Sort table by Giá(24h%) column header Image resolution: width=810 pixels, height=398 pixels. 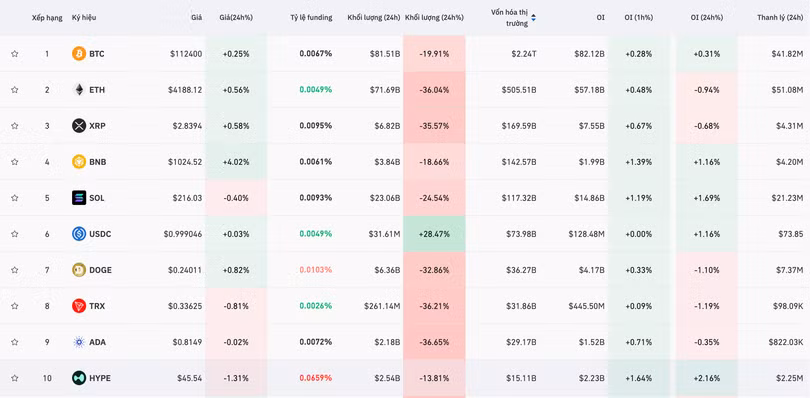point(238,17)
